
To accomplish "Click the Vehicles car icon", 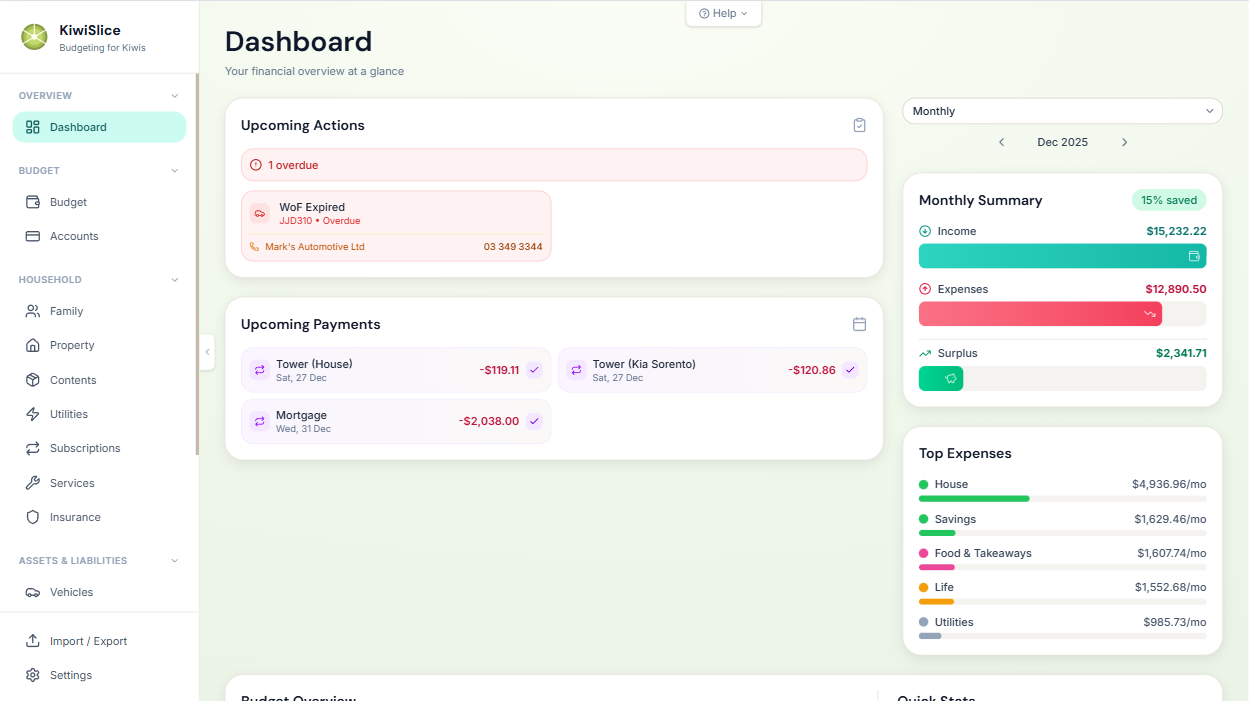I will pos(33,592).
